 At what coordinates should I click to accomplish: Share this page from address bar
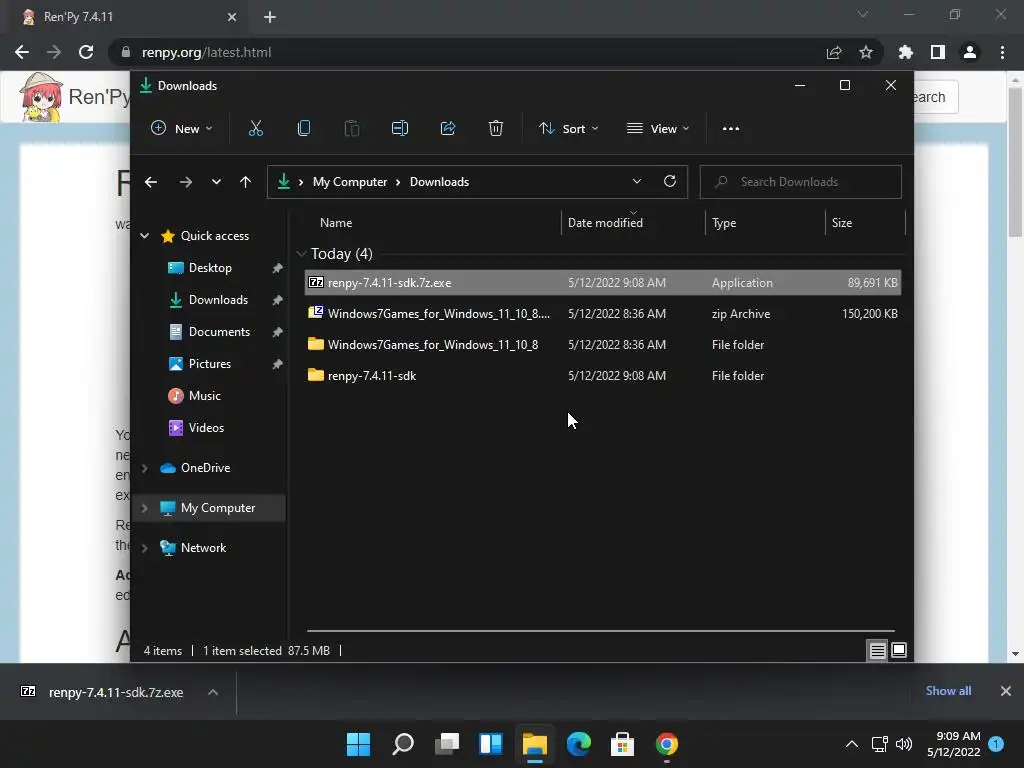click(x=834, y=52)
